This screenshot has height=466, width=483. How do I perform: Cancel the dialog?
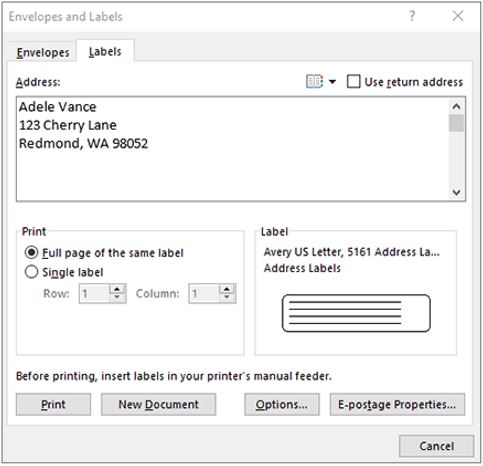click(x=436, y=446)
